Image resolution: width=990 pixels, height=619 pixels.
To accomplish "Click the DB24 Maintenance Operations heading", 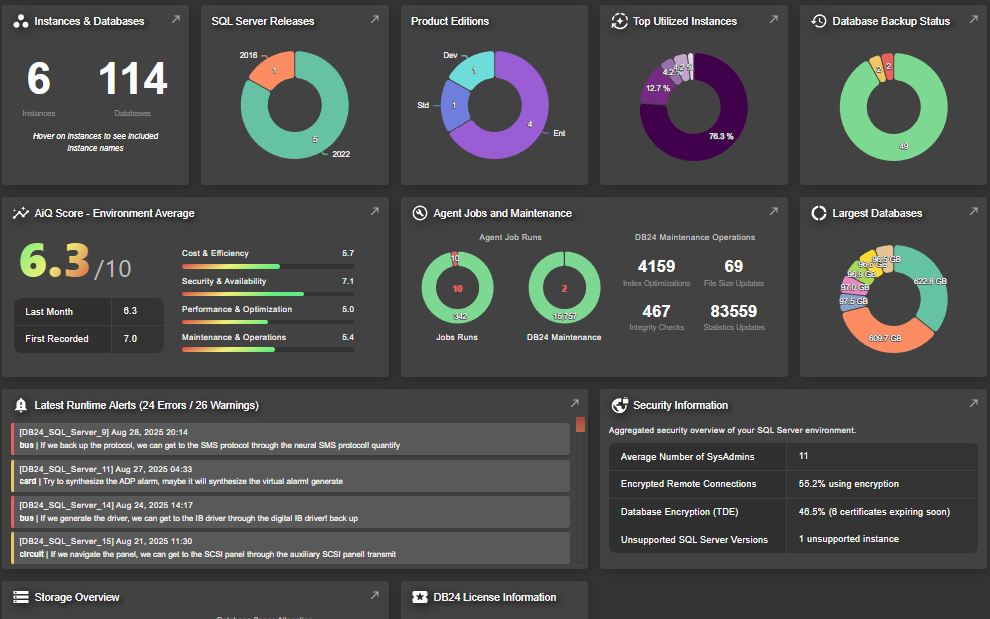I will click(x=695, y=237).
